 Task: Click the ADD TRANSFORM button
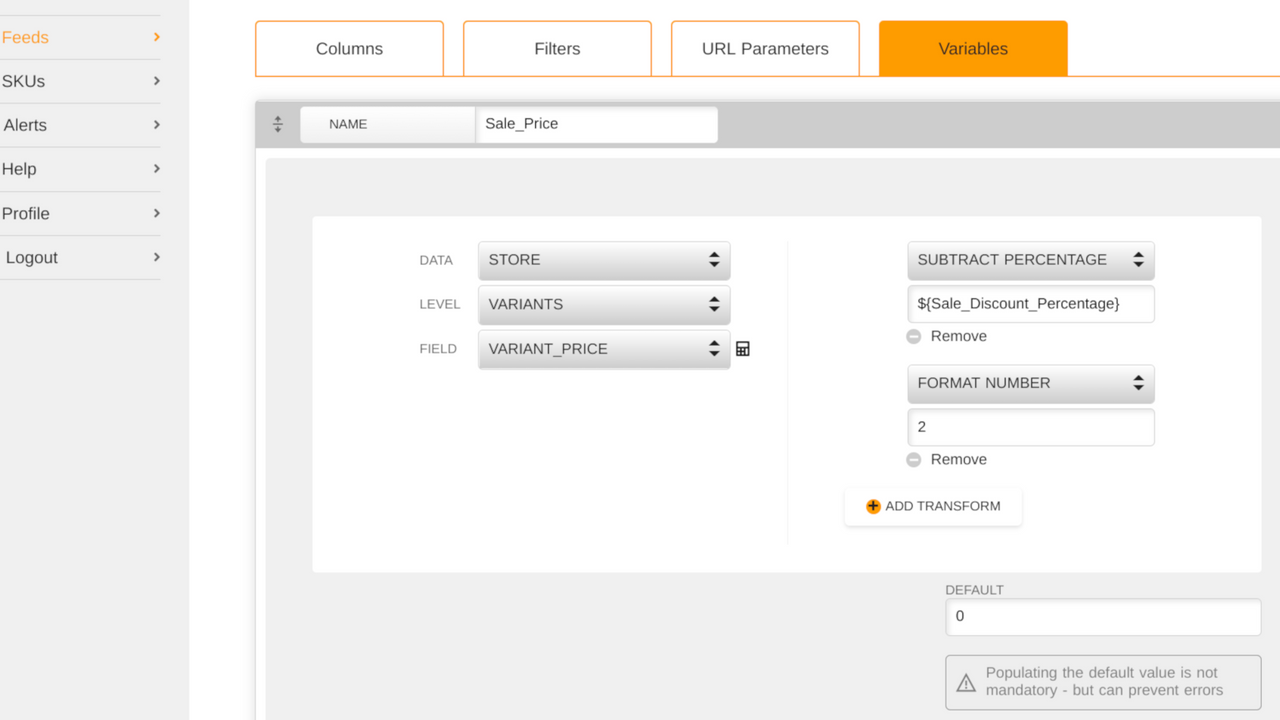933,506
